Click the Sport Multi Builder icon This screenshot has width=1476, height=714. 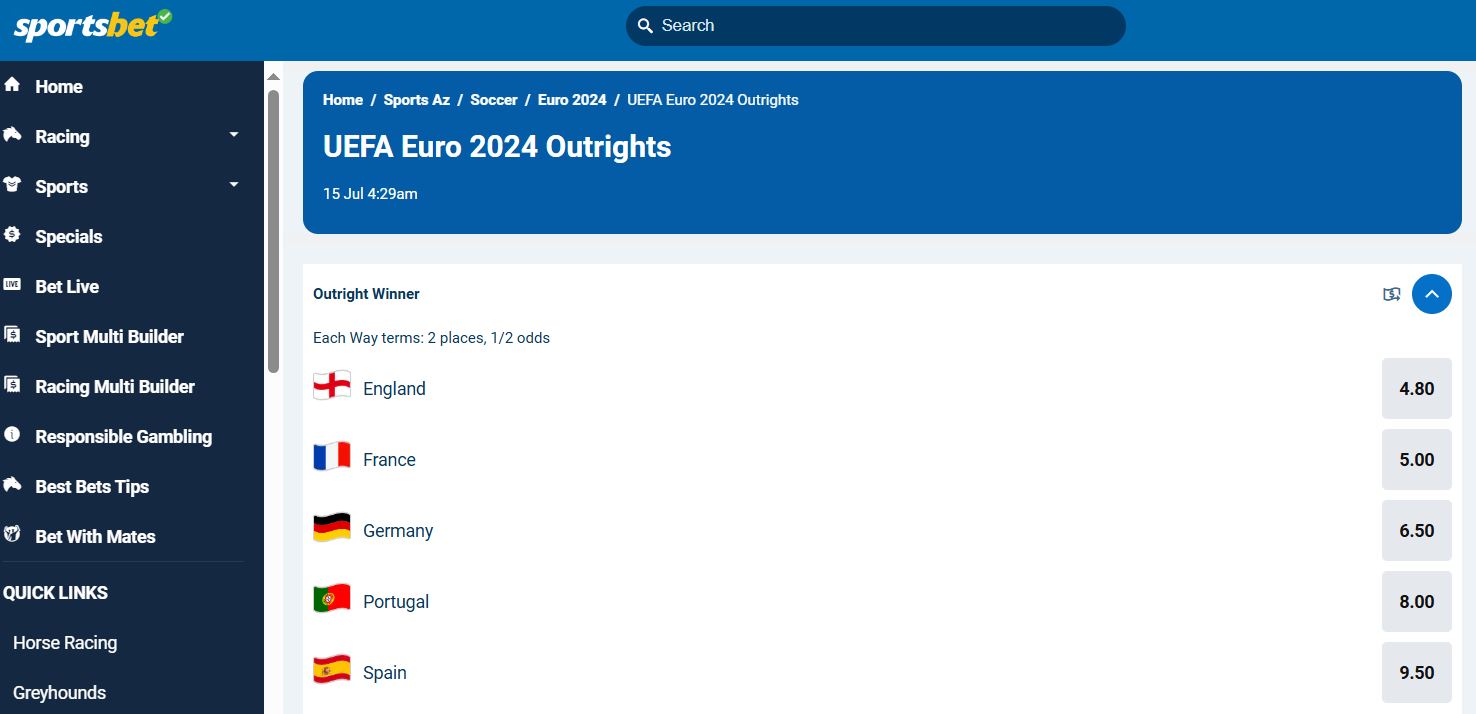pos(12,335)
